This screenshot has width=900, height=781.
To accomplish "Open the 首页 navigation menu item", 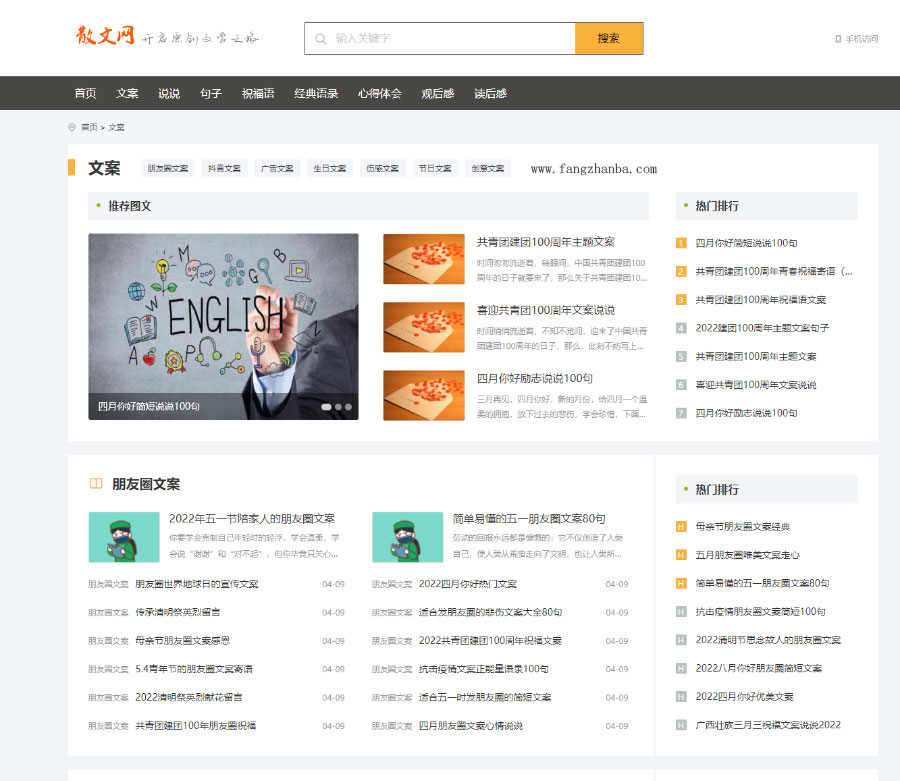I will click(x=85, y=93).
